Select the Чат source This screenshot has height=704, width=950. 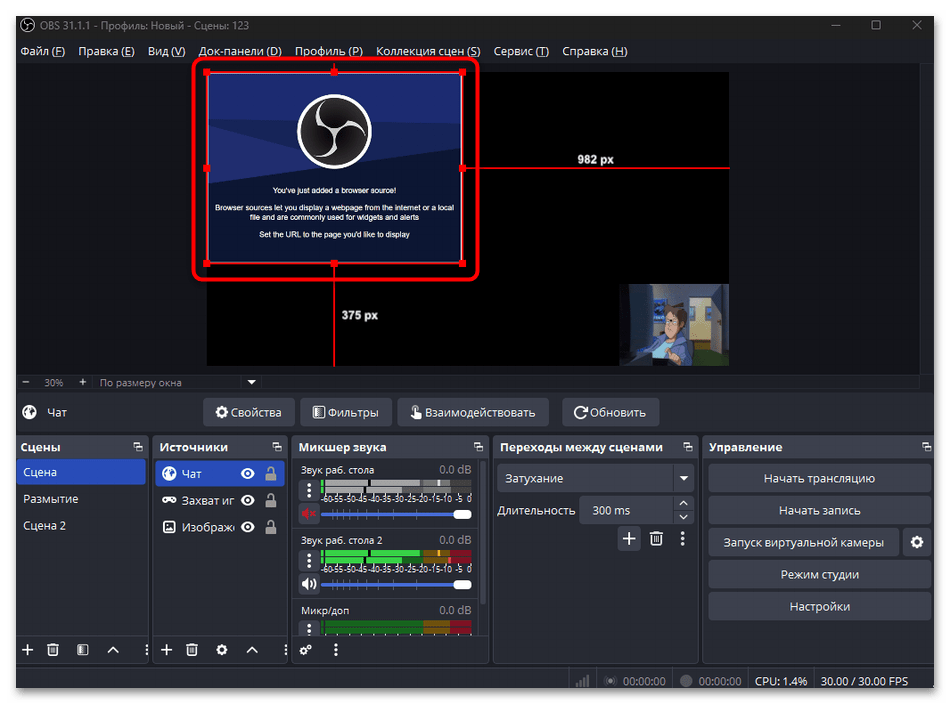tap(219, 474)
